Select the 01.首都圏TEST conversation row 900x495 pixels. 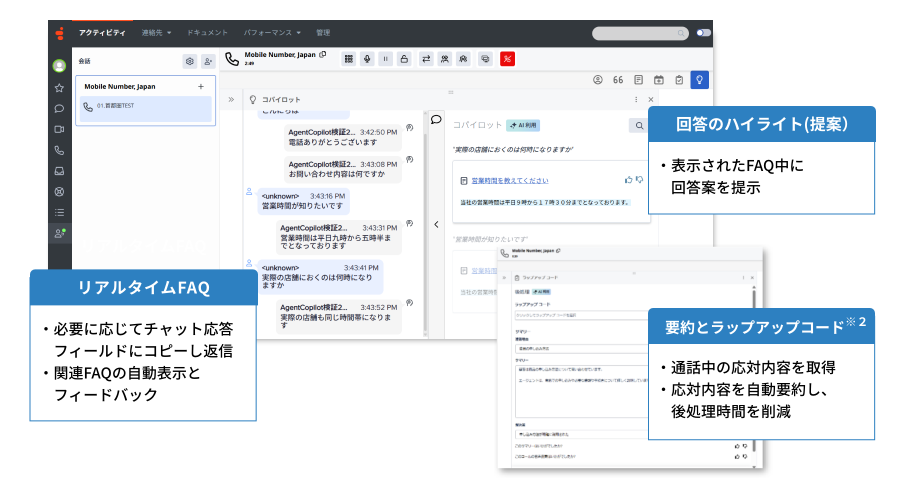point(146,107)
